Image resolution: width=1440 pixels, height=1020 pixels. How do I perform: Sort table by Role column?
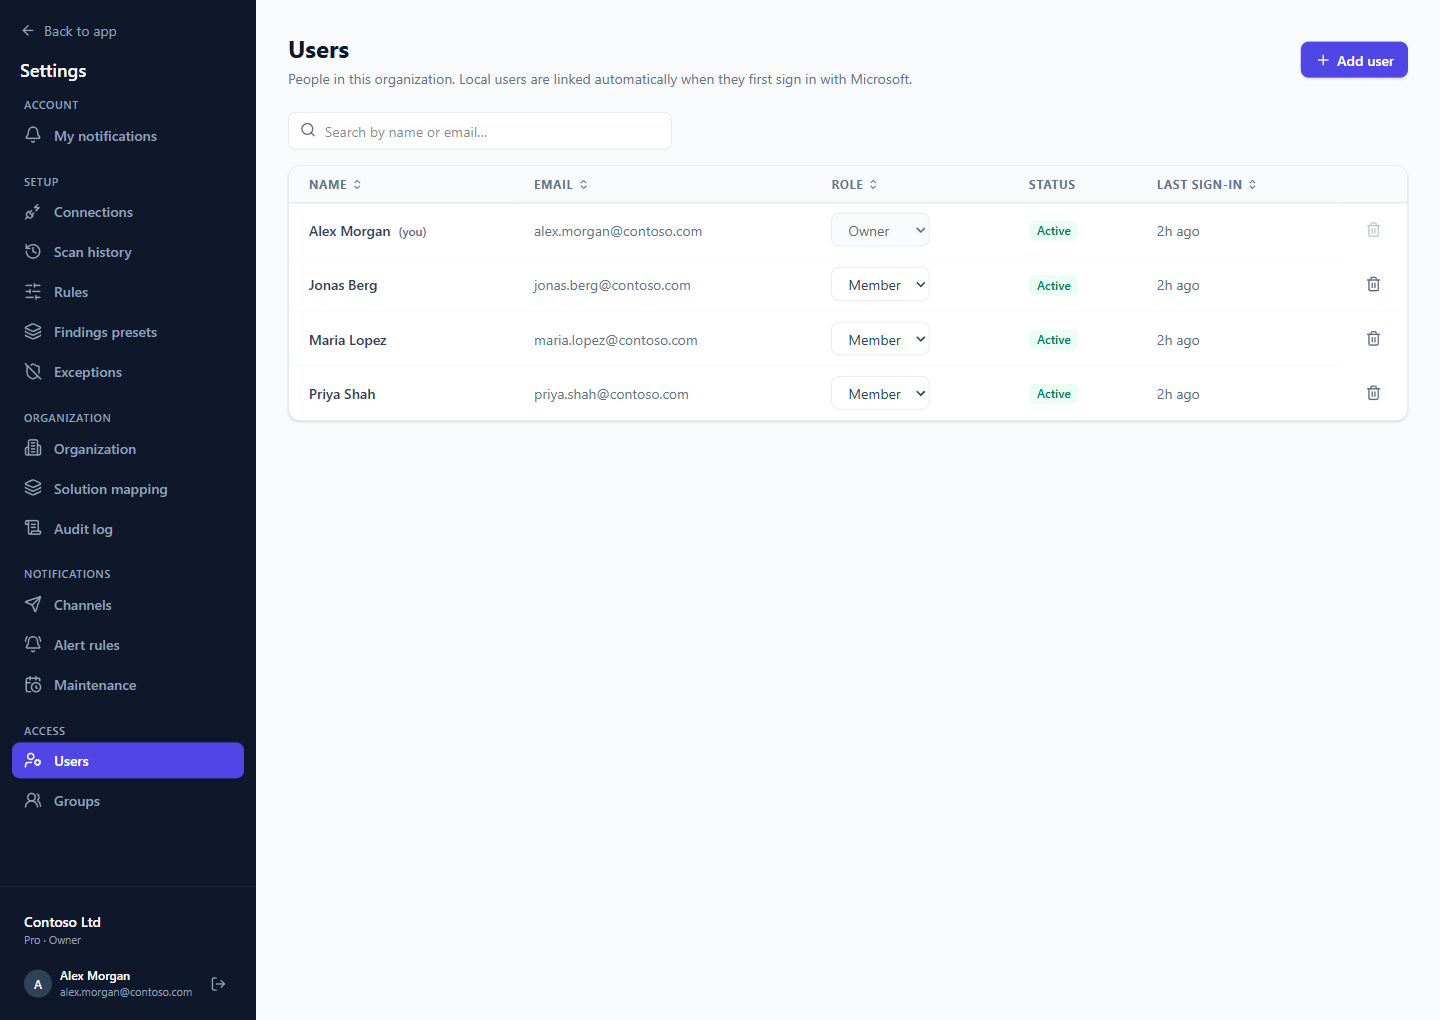[854, 185]
